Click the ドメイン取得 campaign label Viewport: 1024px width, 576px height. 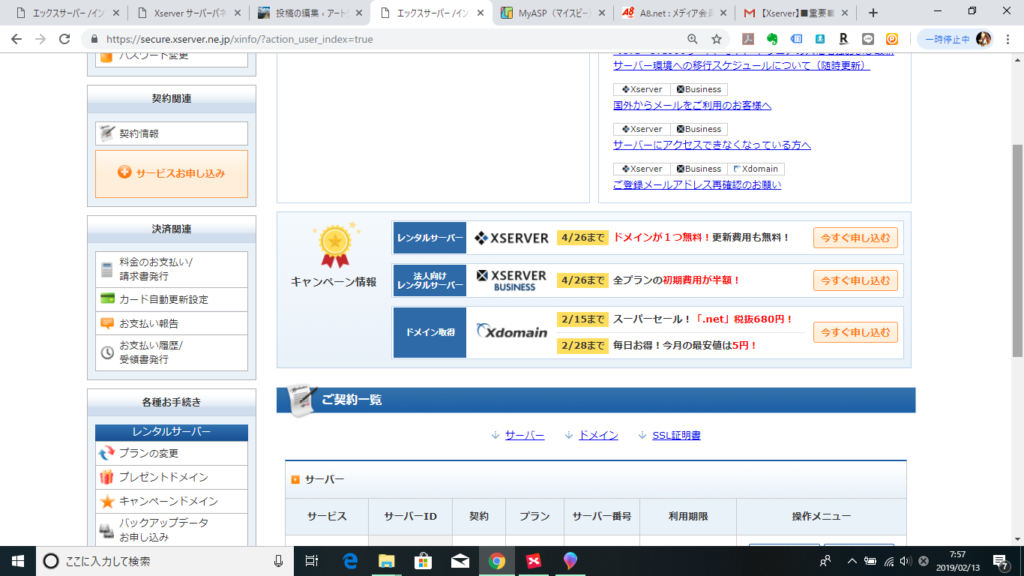tap(430, 332)
